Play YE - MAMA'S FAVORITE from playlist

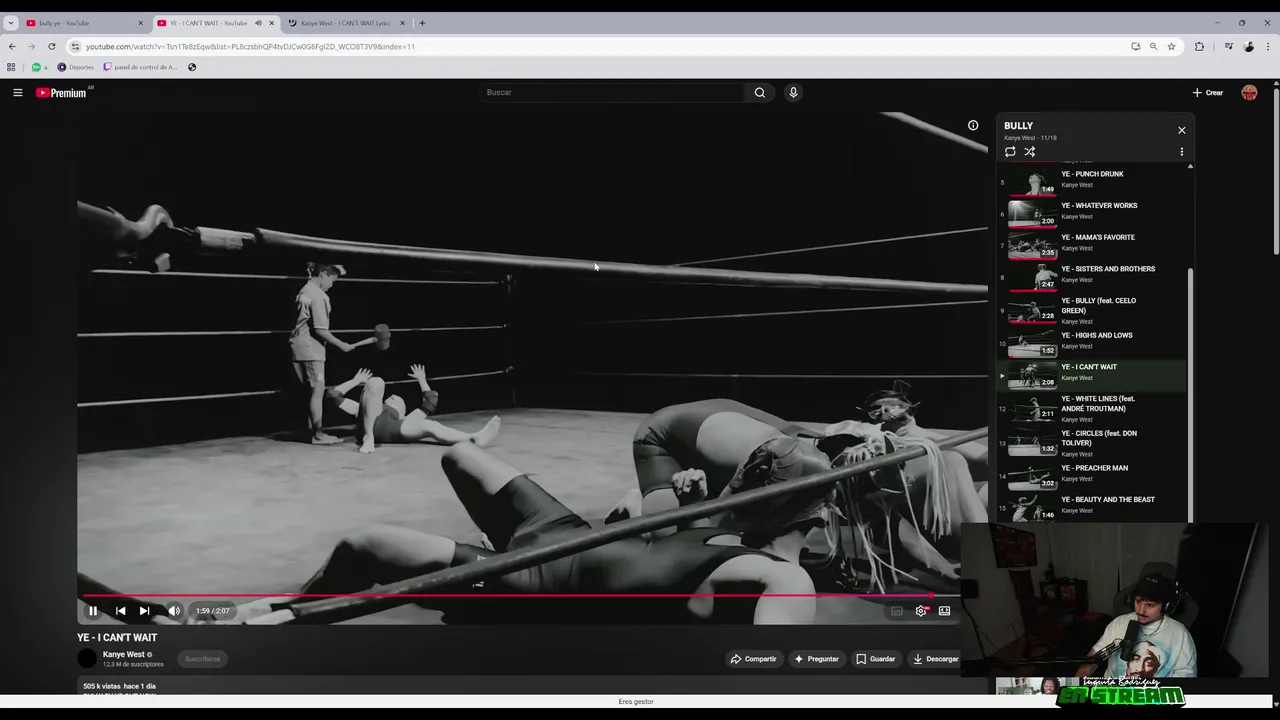pyautogui.click(x=1092, y=244)
